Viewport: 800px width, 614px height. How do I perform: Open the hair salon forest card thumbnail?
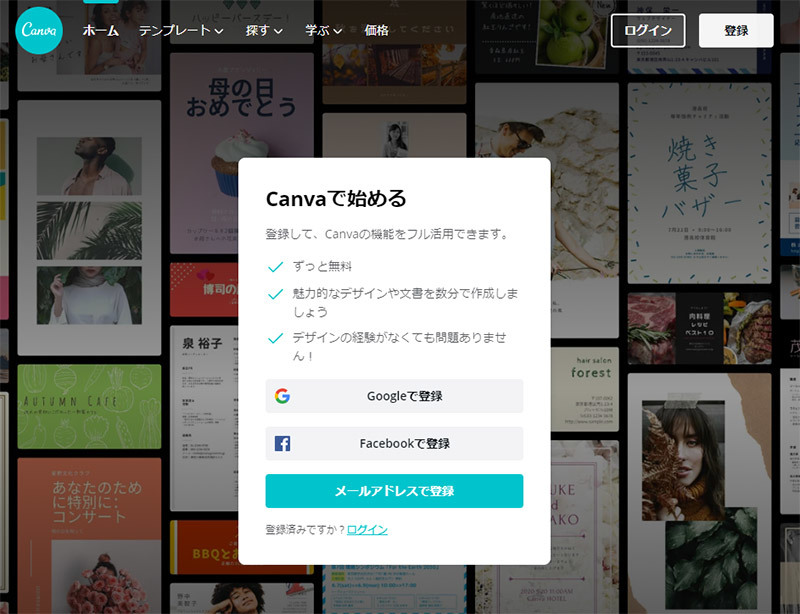(x=585, y=389)
